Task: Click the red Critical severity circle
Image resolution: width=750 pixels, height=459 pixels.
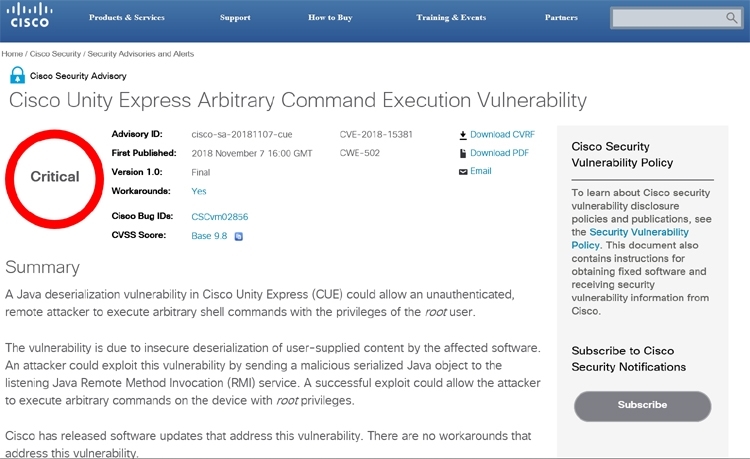Action: click(x=55, y=177)
